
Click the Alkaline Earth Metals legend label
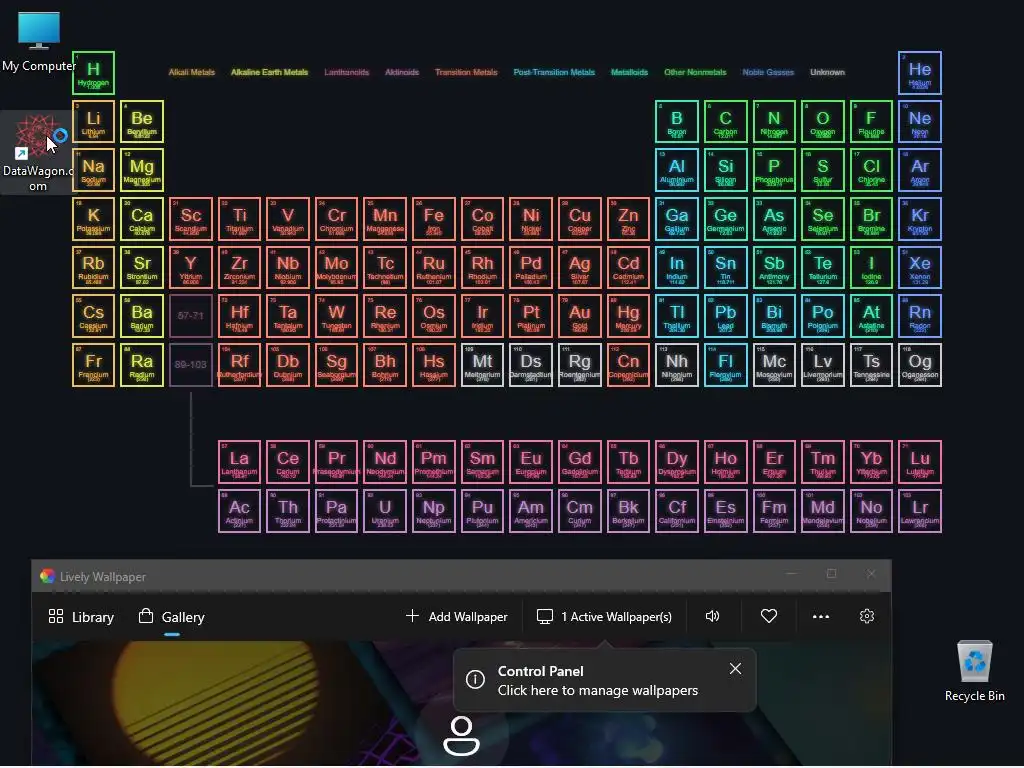coord(269,72)
